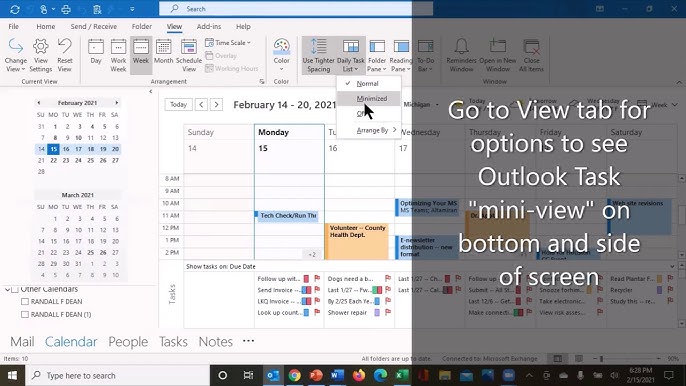Screen dimensions: 686x386
Task: Open the Customize Quick Access Toolbar dropdown
Action: pos(132,9)
